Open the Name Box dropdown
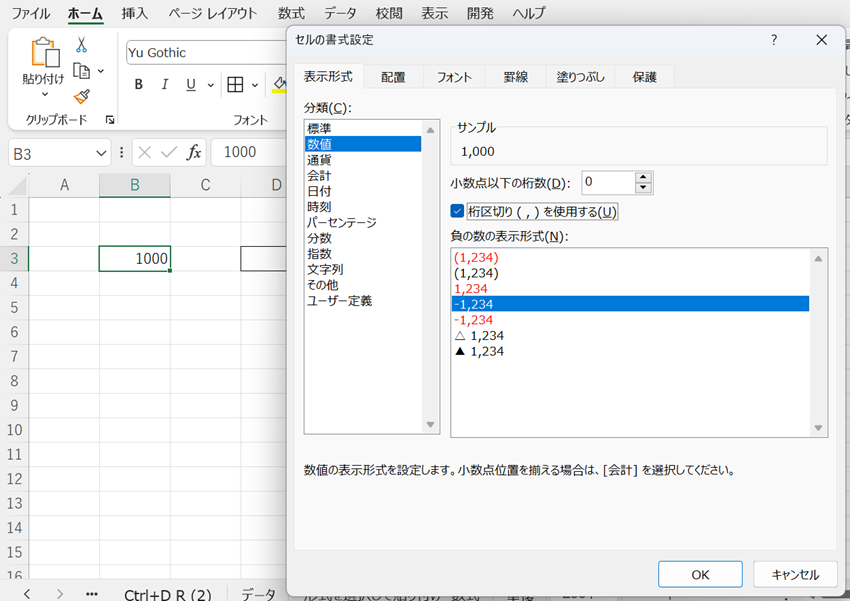The image size is (850, 601). (x=101, y=153)
